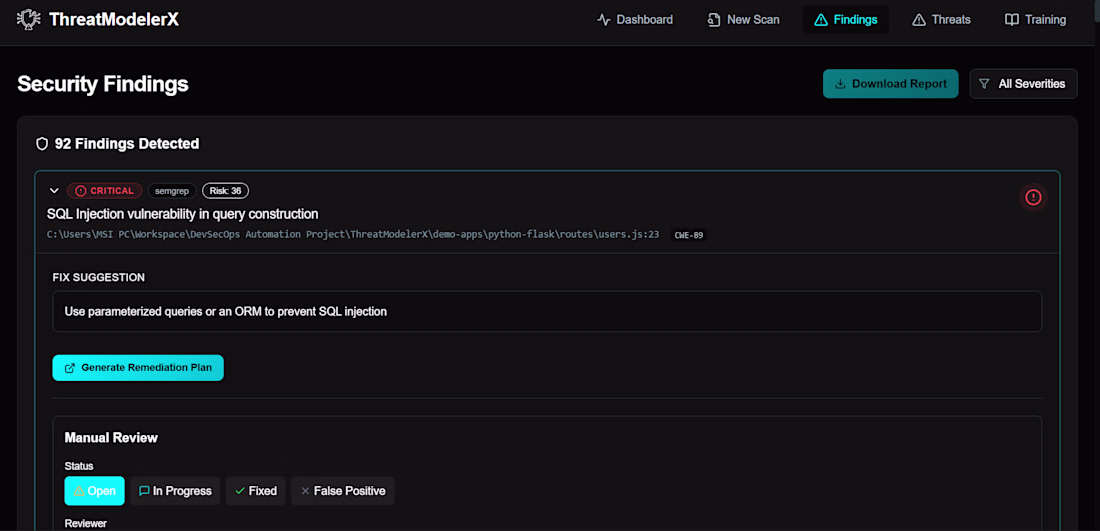Collapse the SQL Injection finding chevron
1100x531 pixels.
pos(54,191)
